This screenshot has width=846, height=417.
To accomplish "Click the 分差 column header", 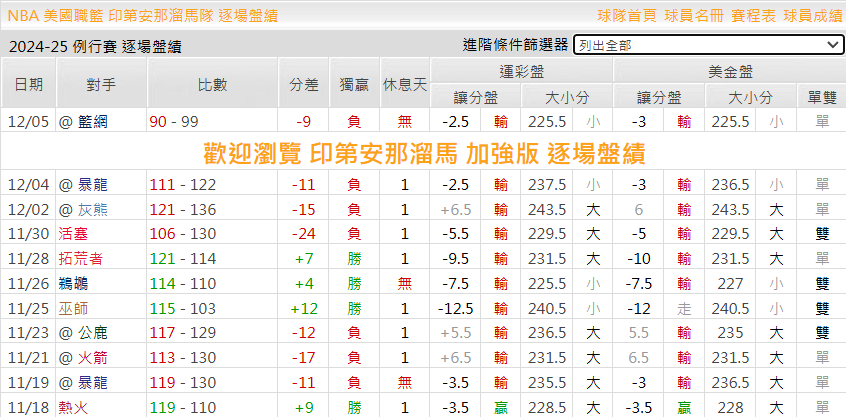I will coord(304,84).
